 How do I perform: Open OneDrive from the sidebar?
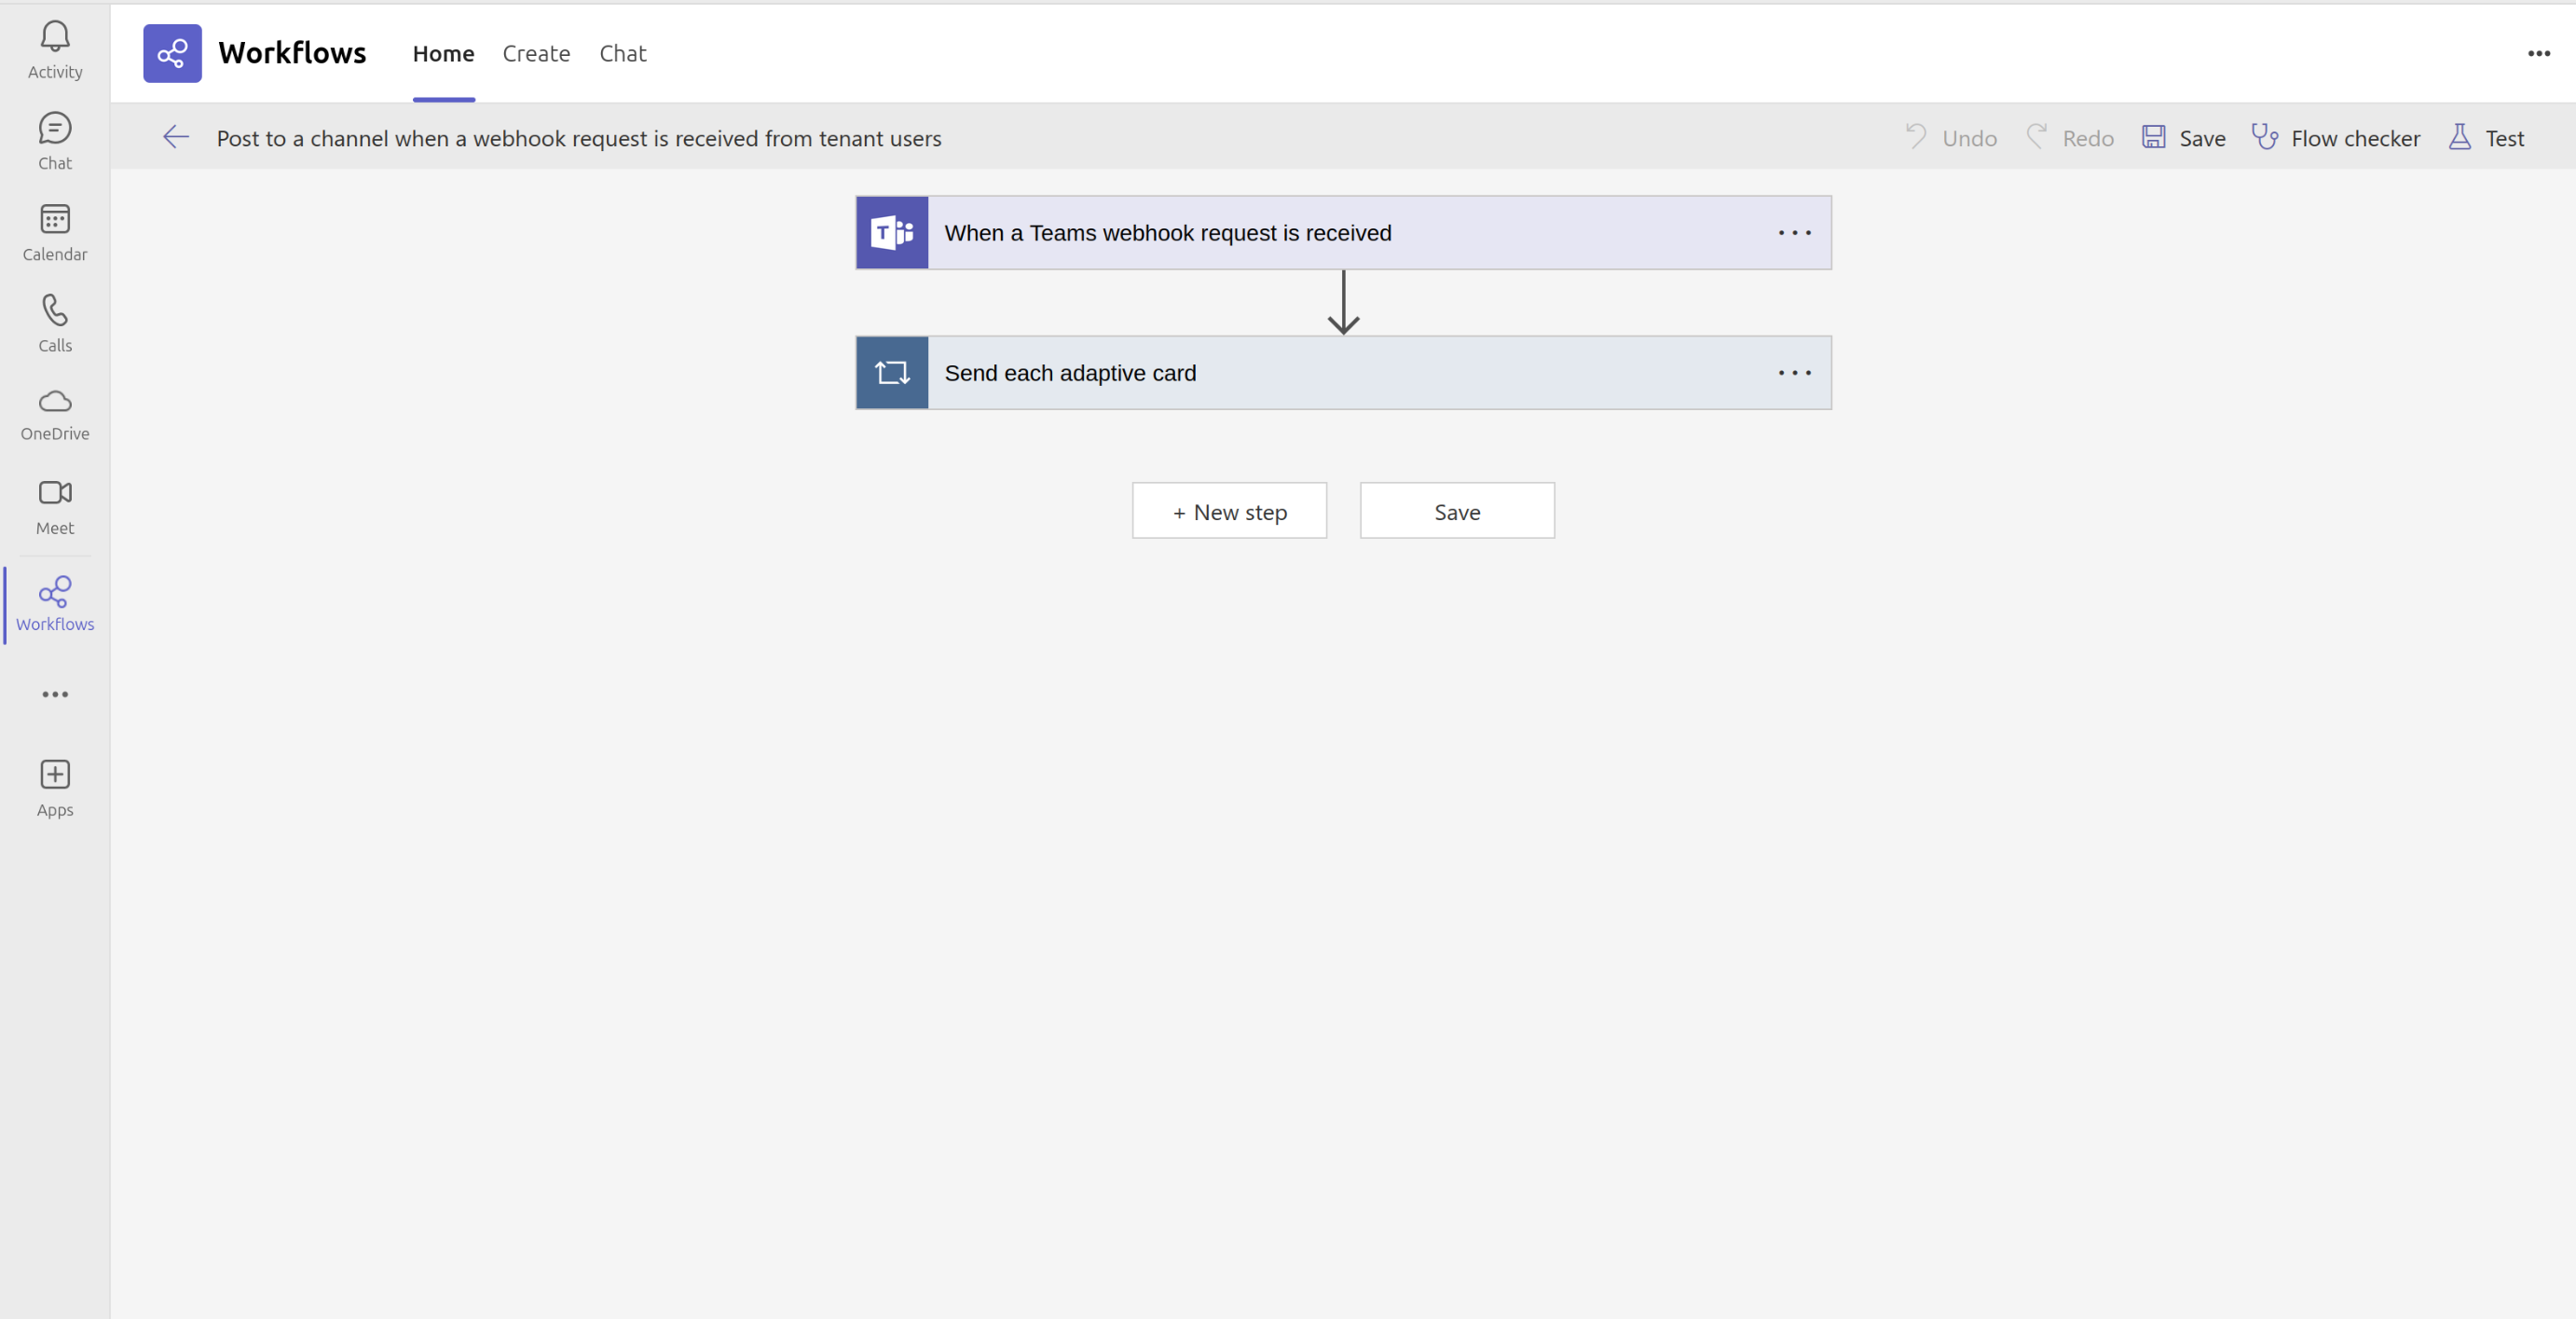(55, 412)
